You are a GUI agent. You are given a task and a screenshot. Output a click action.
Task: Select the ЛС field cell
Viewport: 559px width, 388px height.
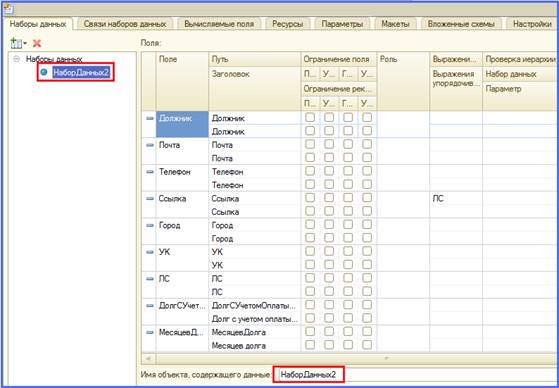point(182,285)
